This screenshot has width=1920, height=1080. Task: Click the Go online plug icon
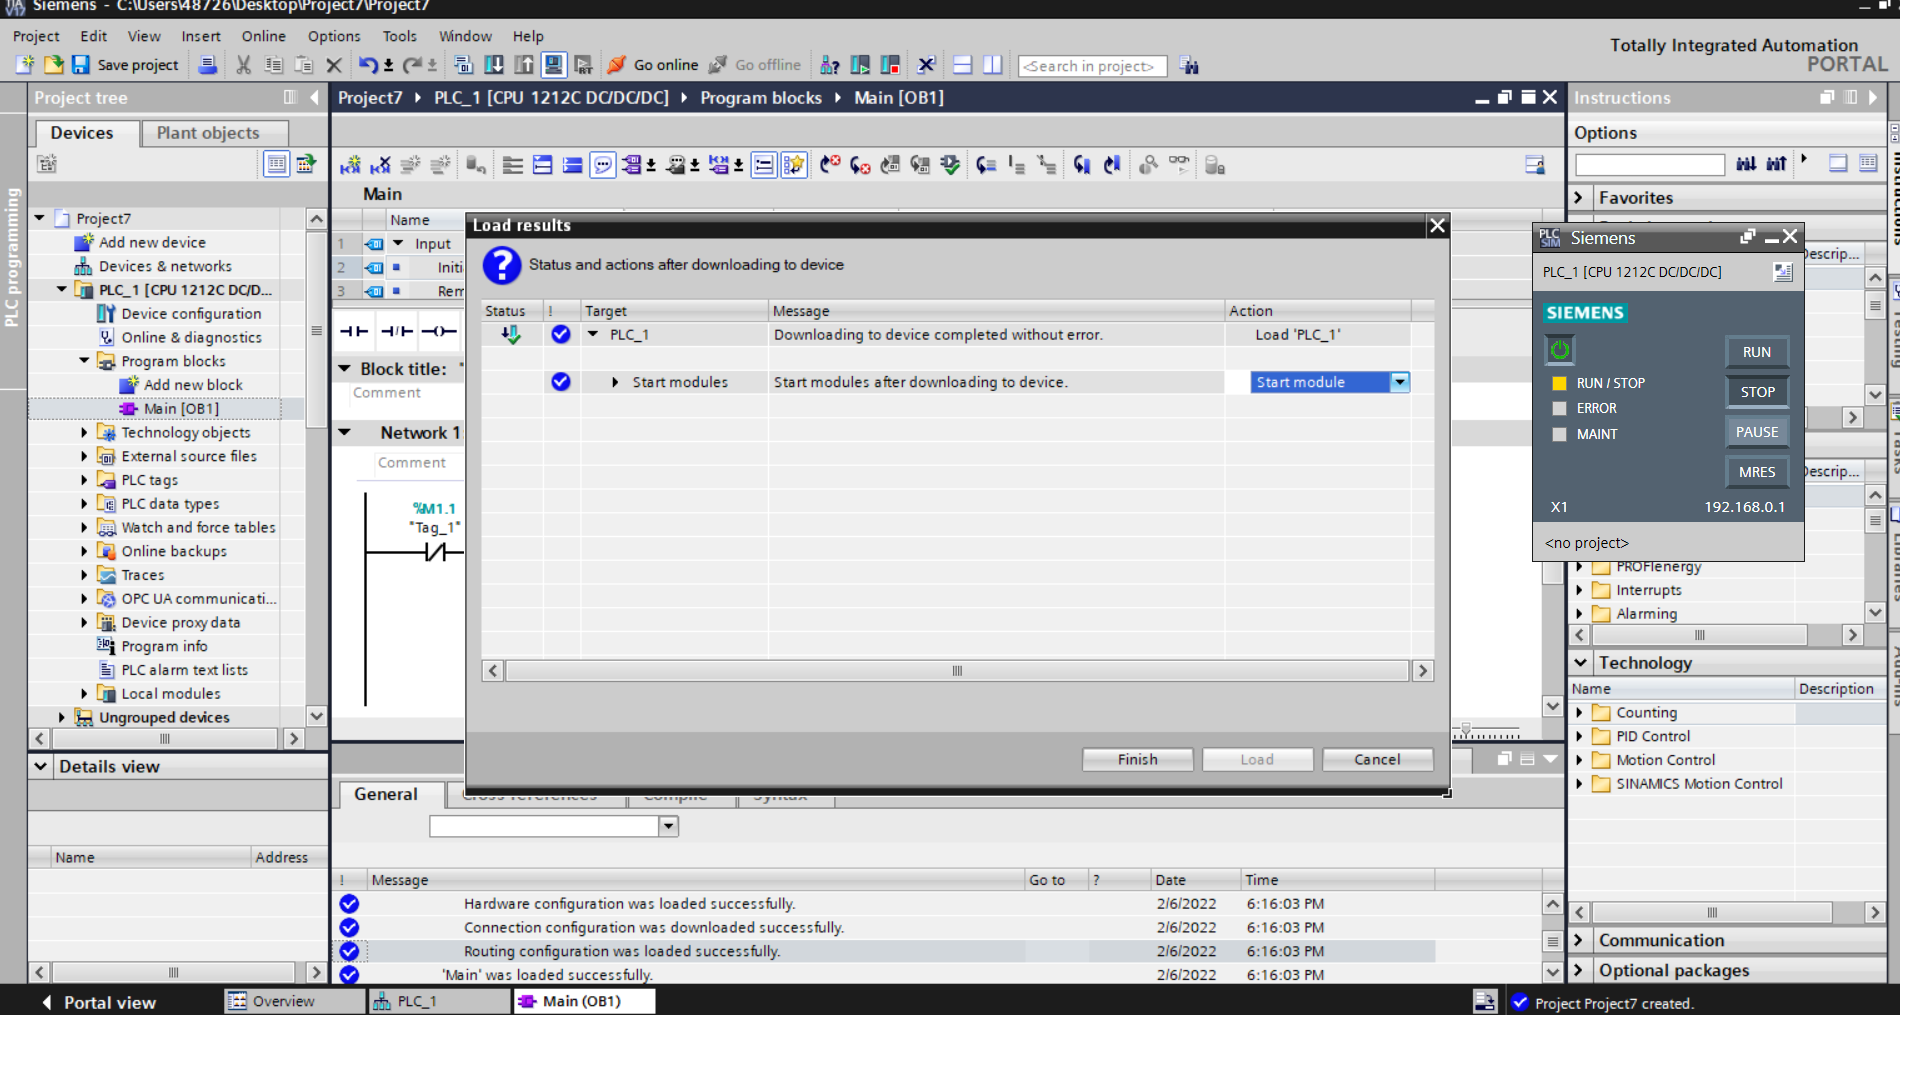tap(617, 65)
